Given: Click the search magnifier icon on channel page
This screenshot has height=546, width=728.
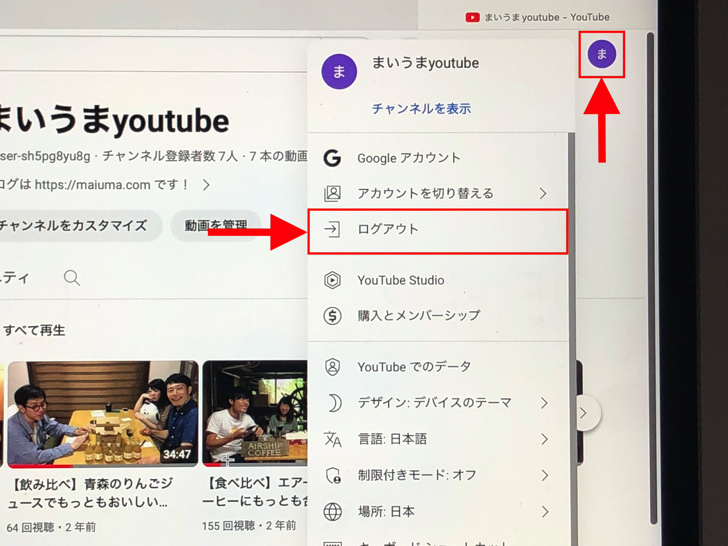Looking at the screenshot, I should point(72,278).
